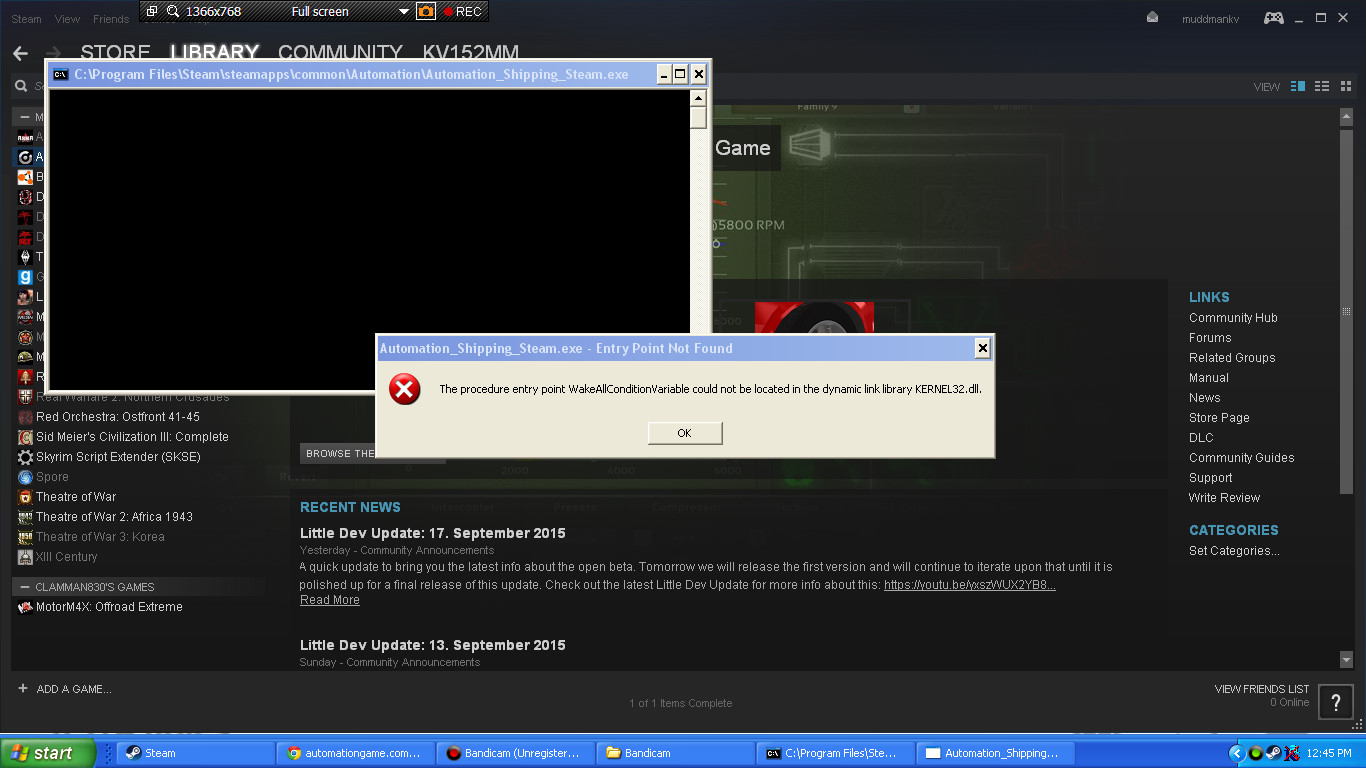The image size is (1366, 768).
Task: Open the youtu.be link in the news
Action: (970, 585)
